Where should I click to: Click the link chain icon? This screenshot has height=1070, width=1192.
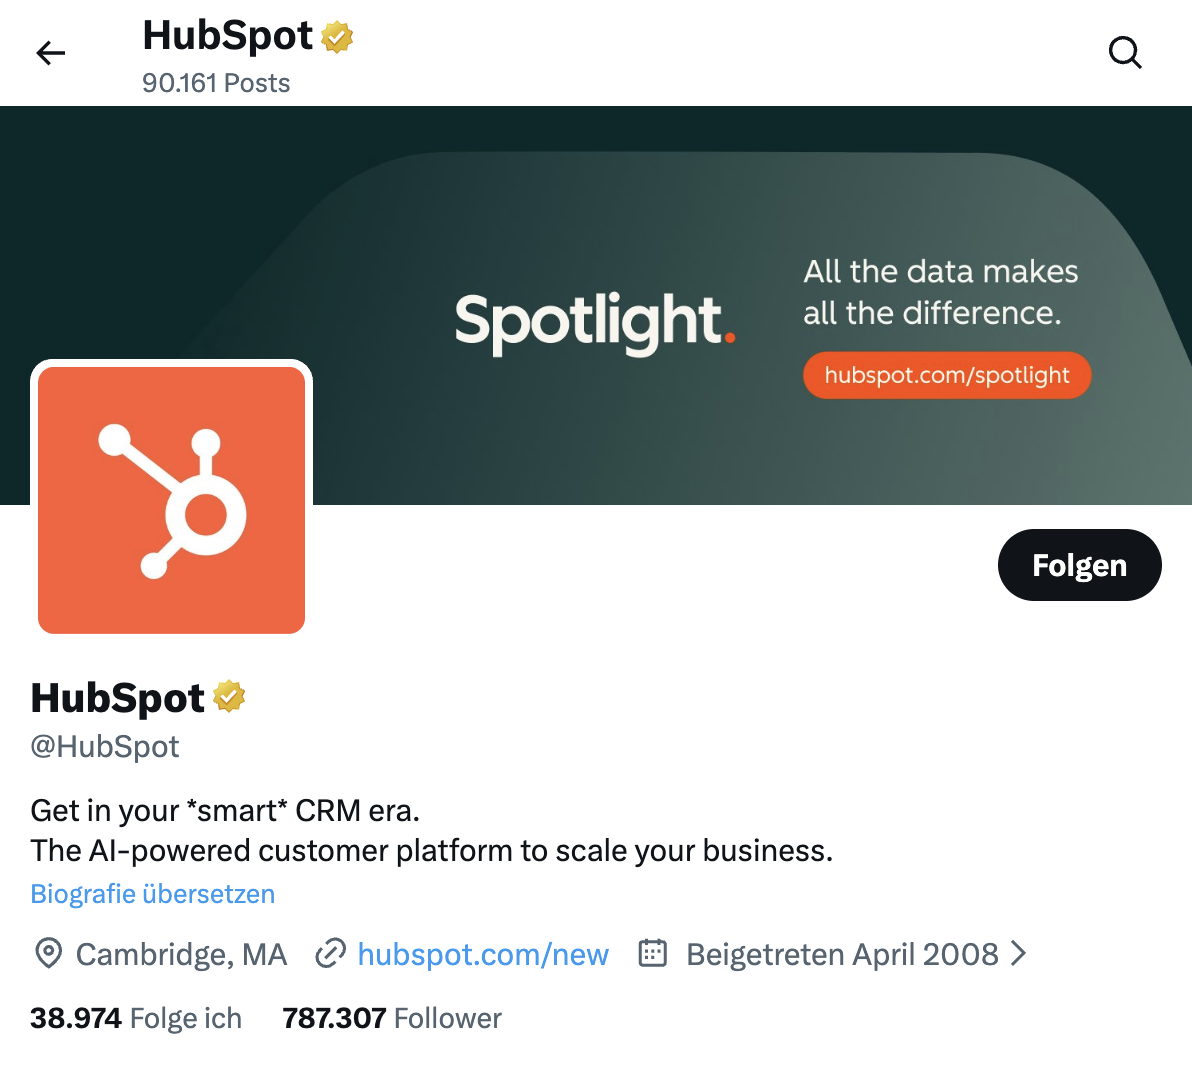click(330, 954)
